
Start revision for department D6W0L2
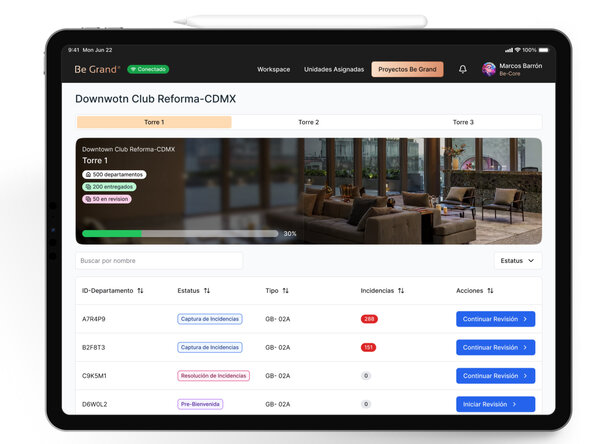(495, 405)
